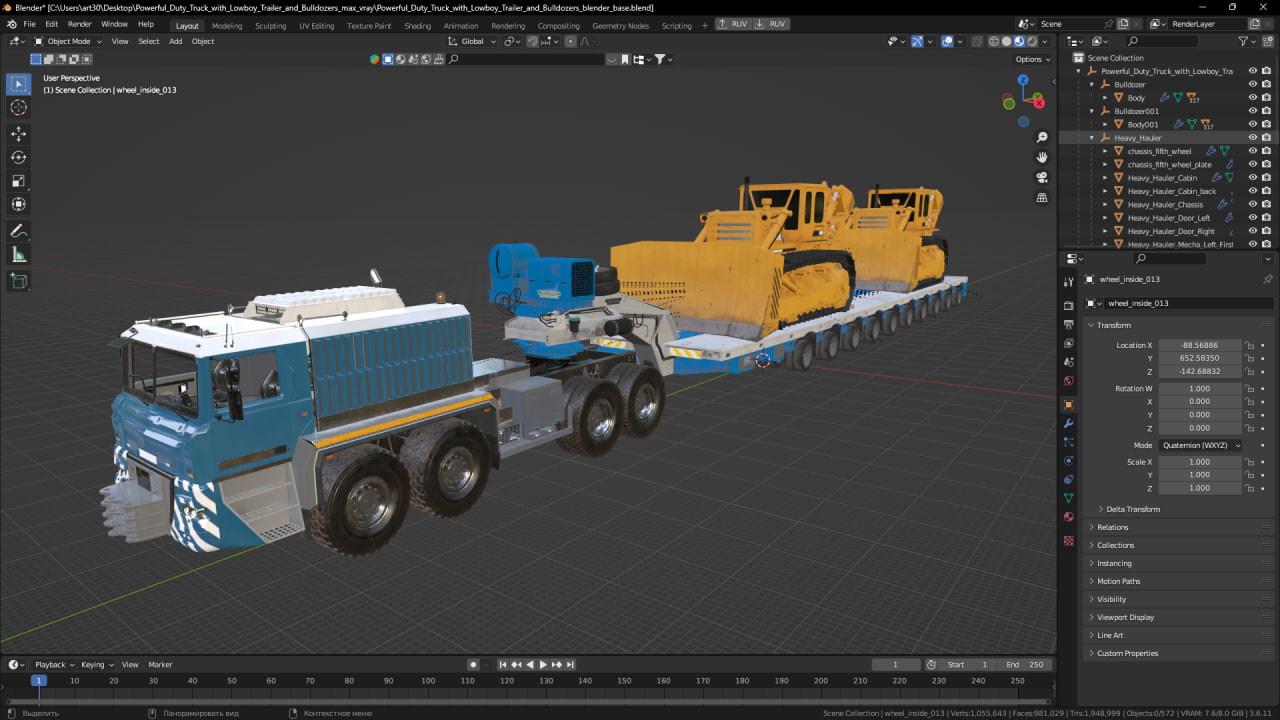Switch to the UV Editing workspace tab

click(x=317, y=26)
